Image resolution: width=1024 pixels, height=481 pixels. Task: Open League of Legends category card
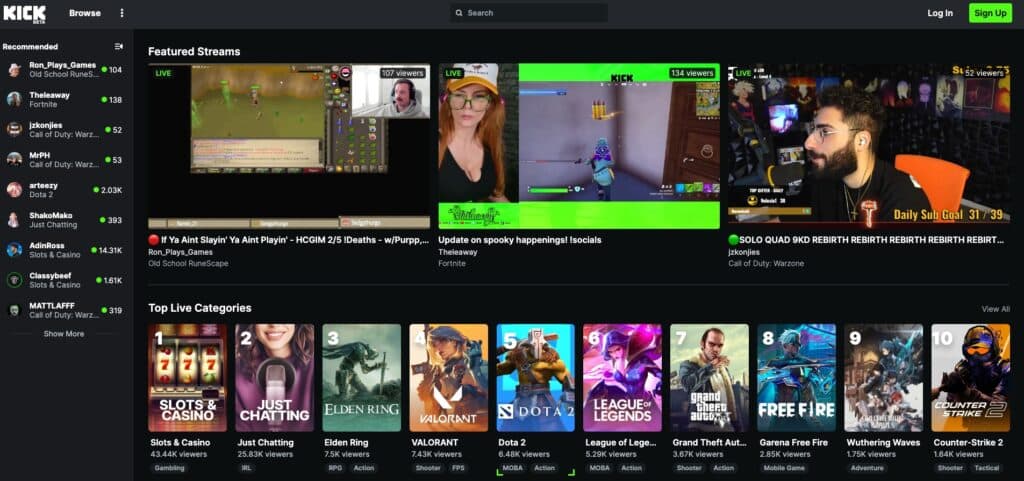[x=622, y=378]
